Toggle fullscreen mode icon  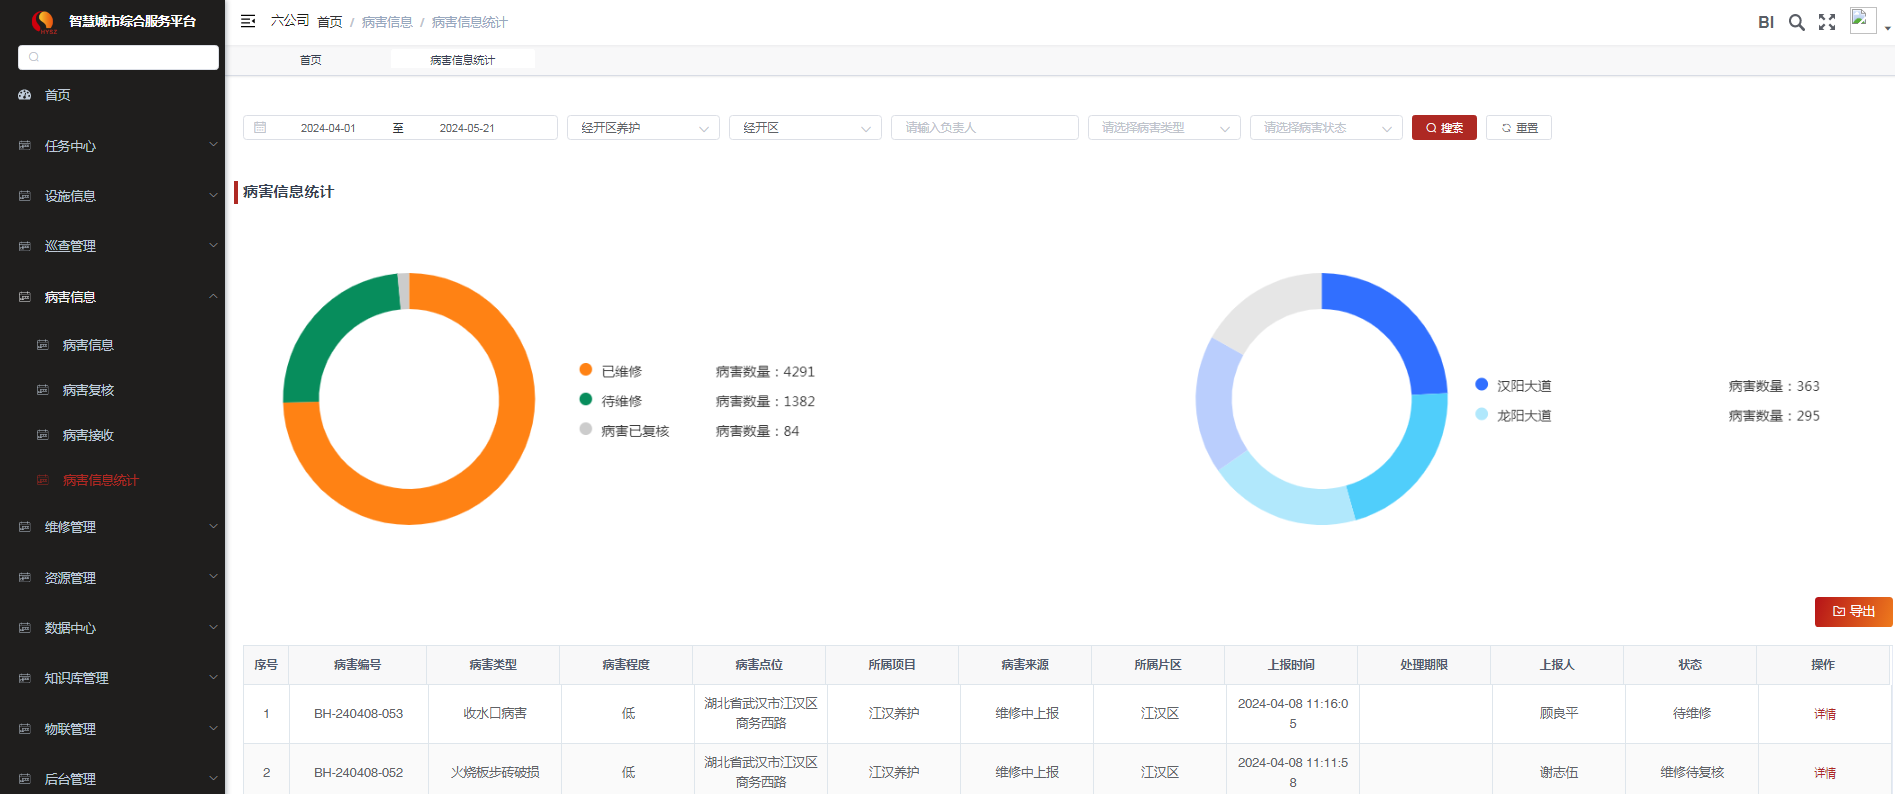click(x=1827, y=22)
